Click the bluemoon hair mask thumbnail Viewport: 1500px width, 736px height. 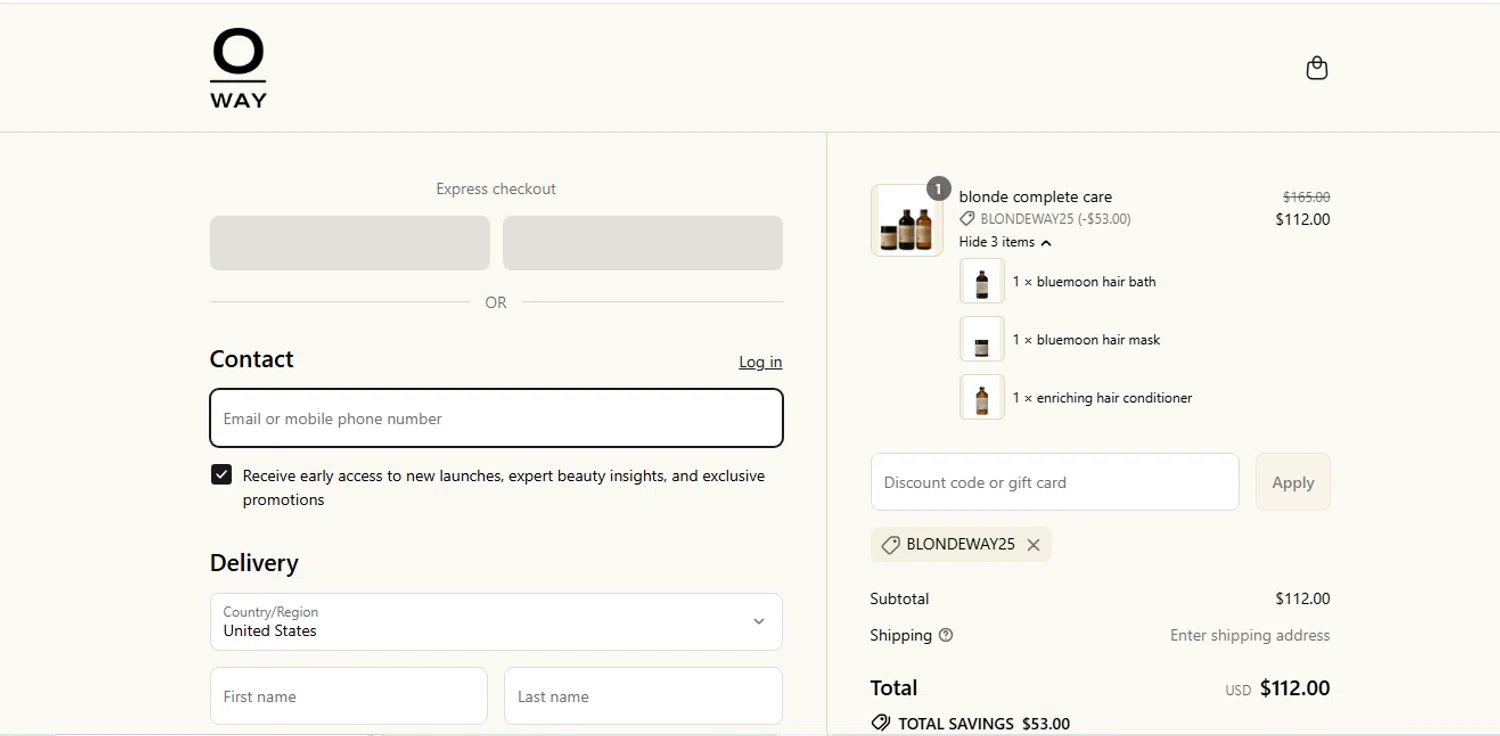point(982,340)
